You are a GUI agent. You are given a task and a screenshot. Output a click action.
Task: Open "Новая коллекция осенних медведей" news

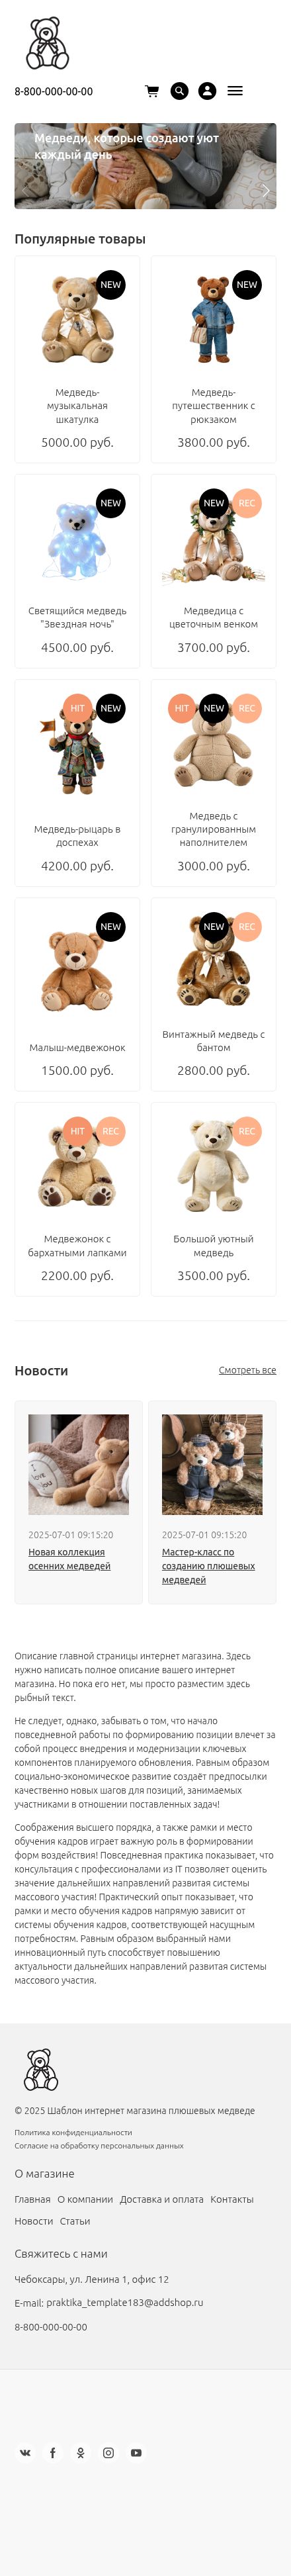tap(69, 1559)
